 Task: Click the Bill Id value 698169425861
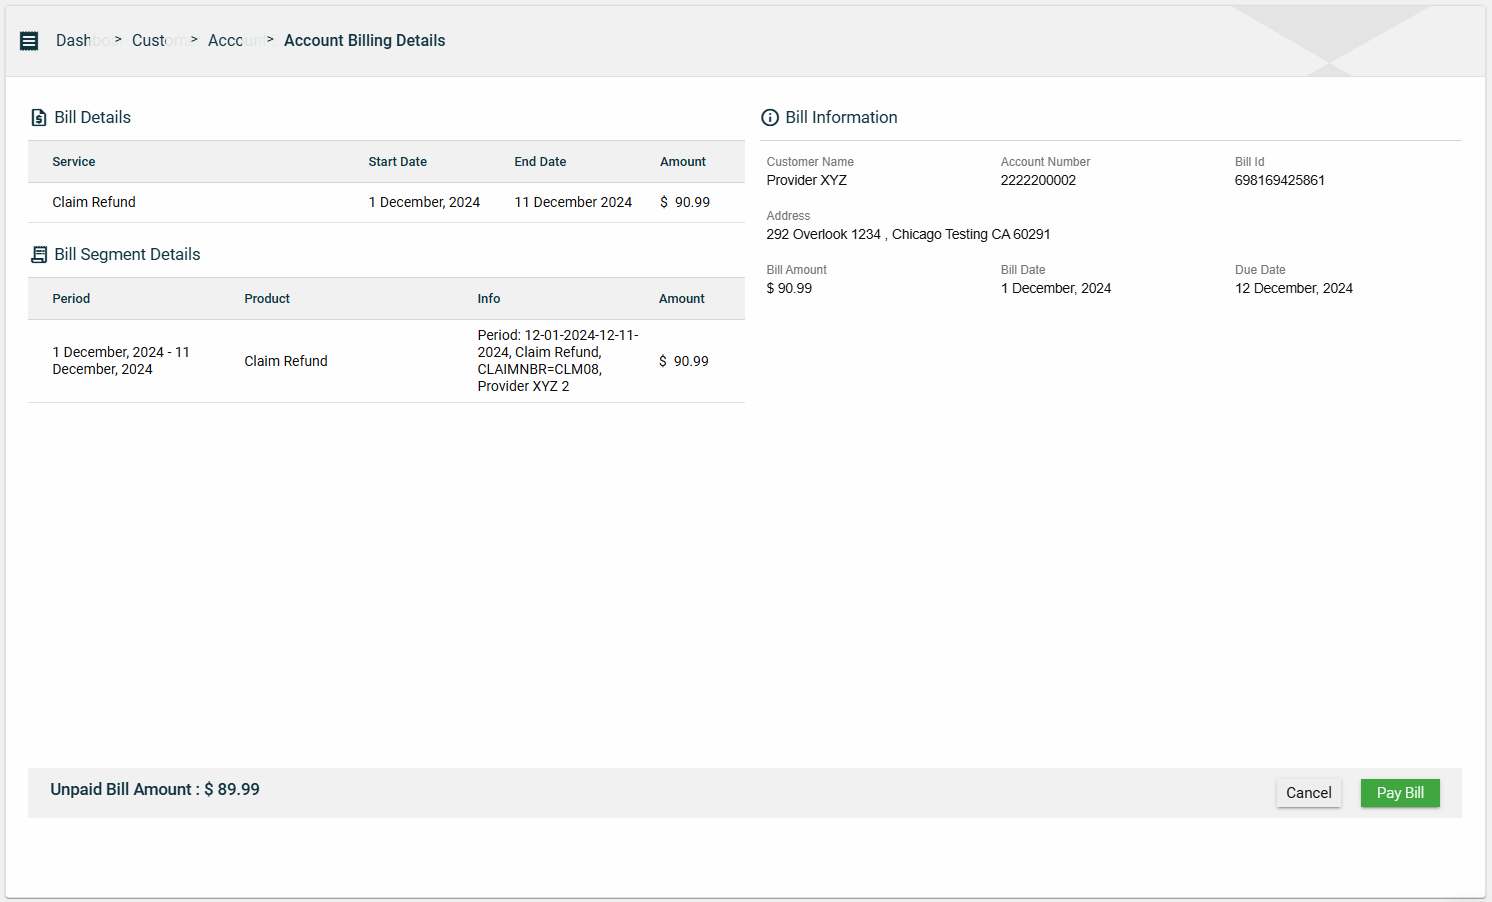(x=1279, y=181)
